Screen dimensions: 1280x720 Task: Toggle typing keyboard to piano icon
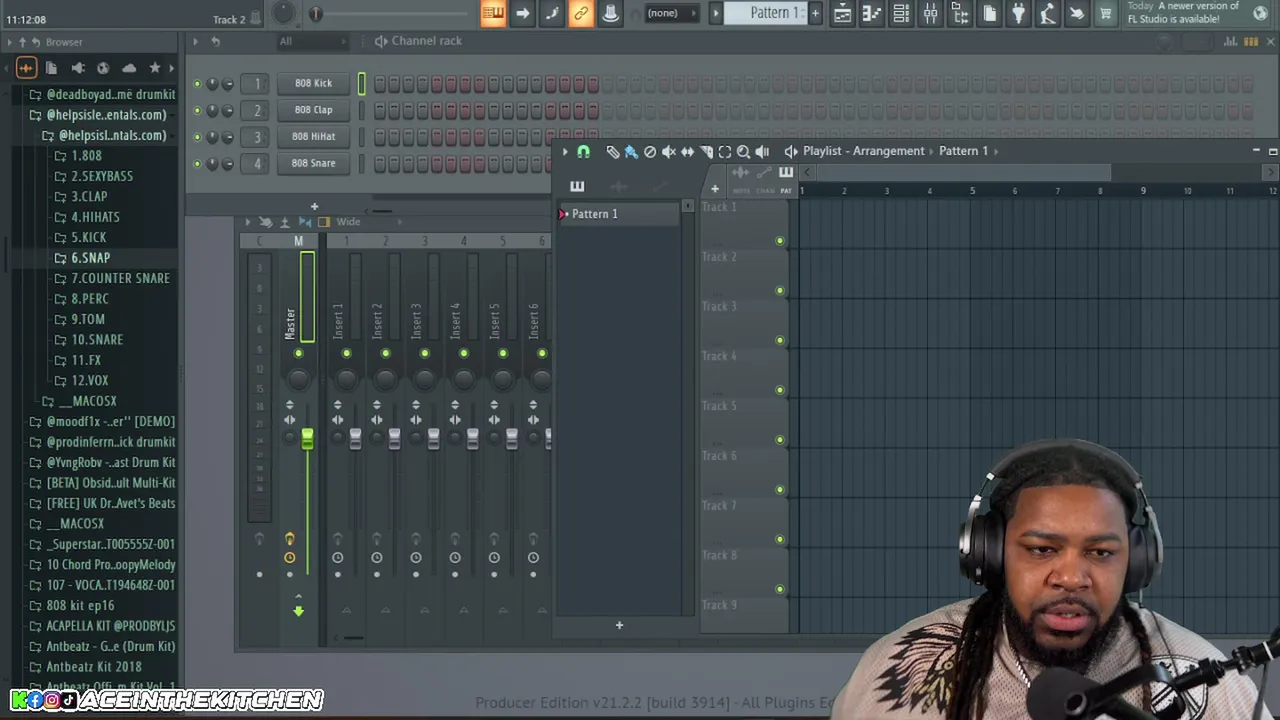[x=493, y=13]
